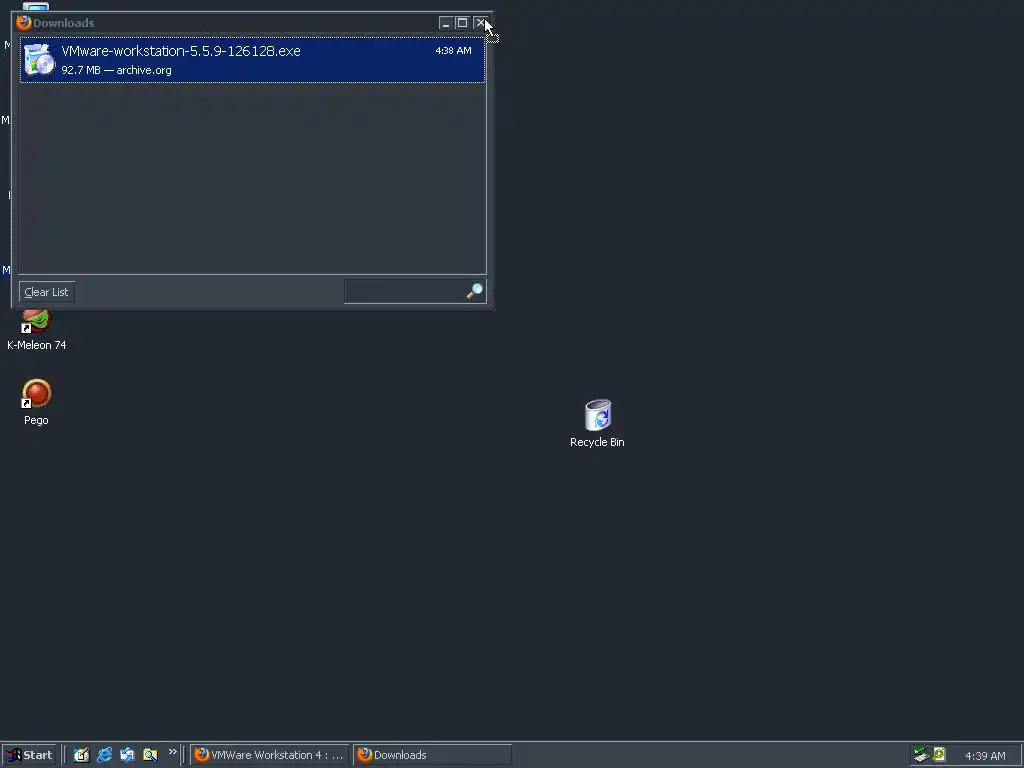Click the network connection tray icon
This screenshot has width=1024, height=768.
tap(921, 755)
